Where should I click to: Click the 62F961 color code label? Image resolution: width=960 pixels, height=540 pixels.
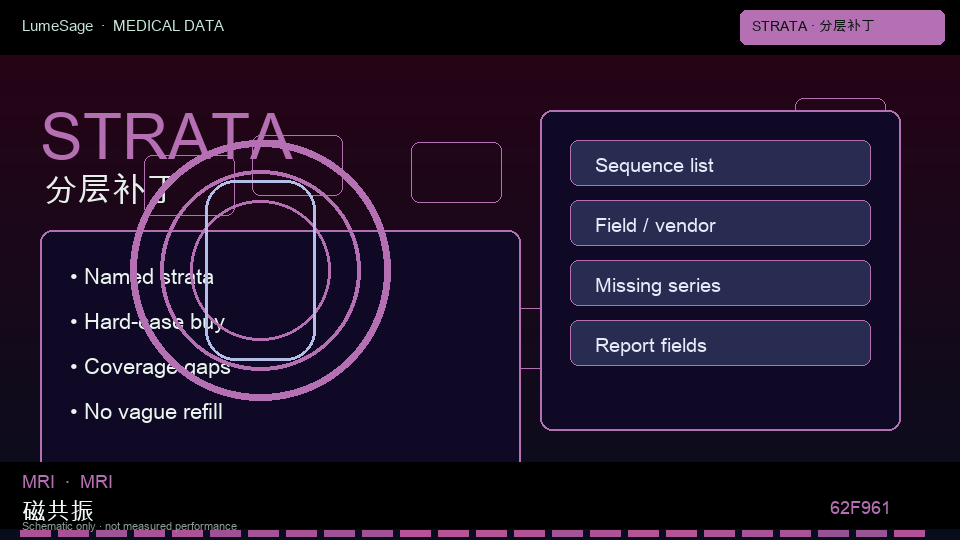click(x=860, y=508)
